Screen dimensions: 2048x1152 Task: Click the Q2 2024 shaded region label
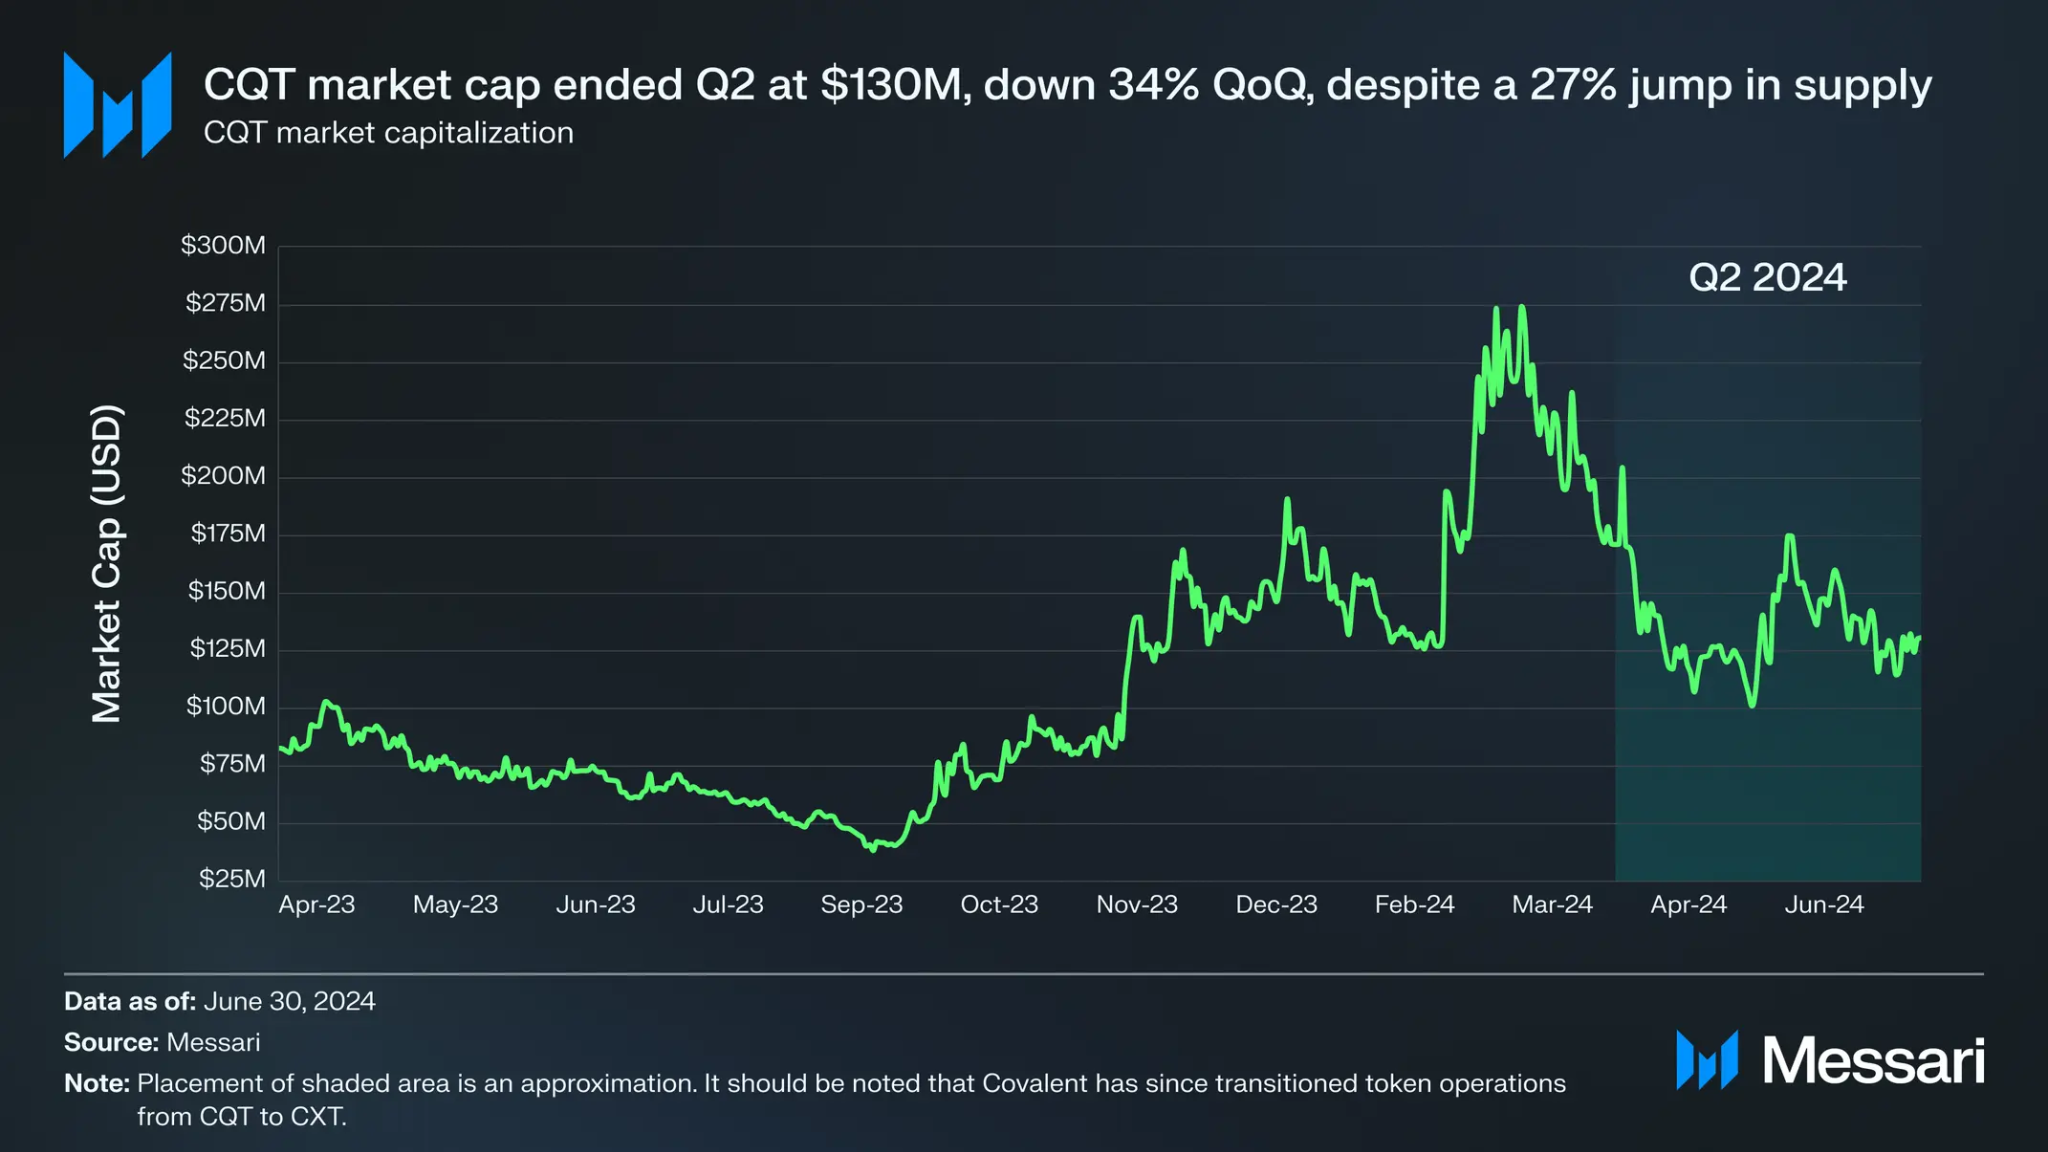coord(1767,277)
